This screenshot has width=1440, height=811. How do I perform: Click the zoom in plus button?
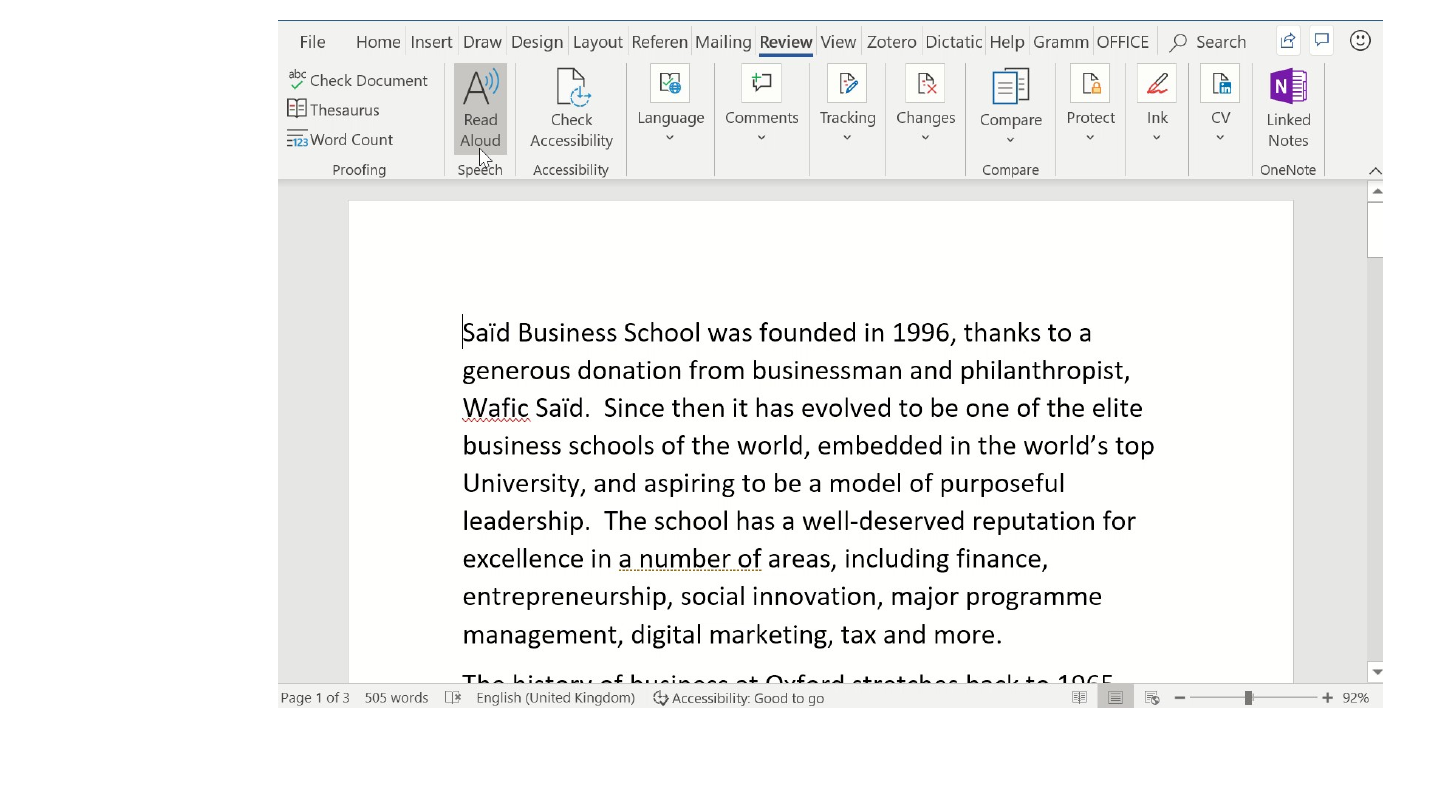[1327, 698]
